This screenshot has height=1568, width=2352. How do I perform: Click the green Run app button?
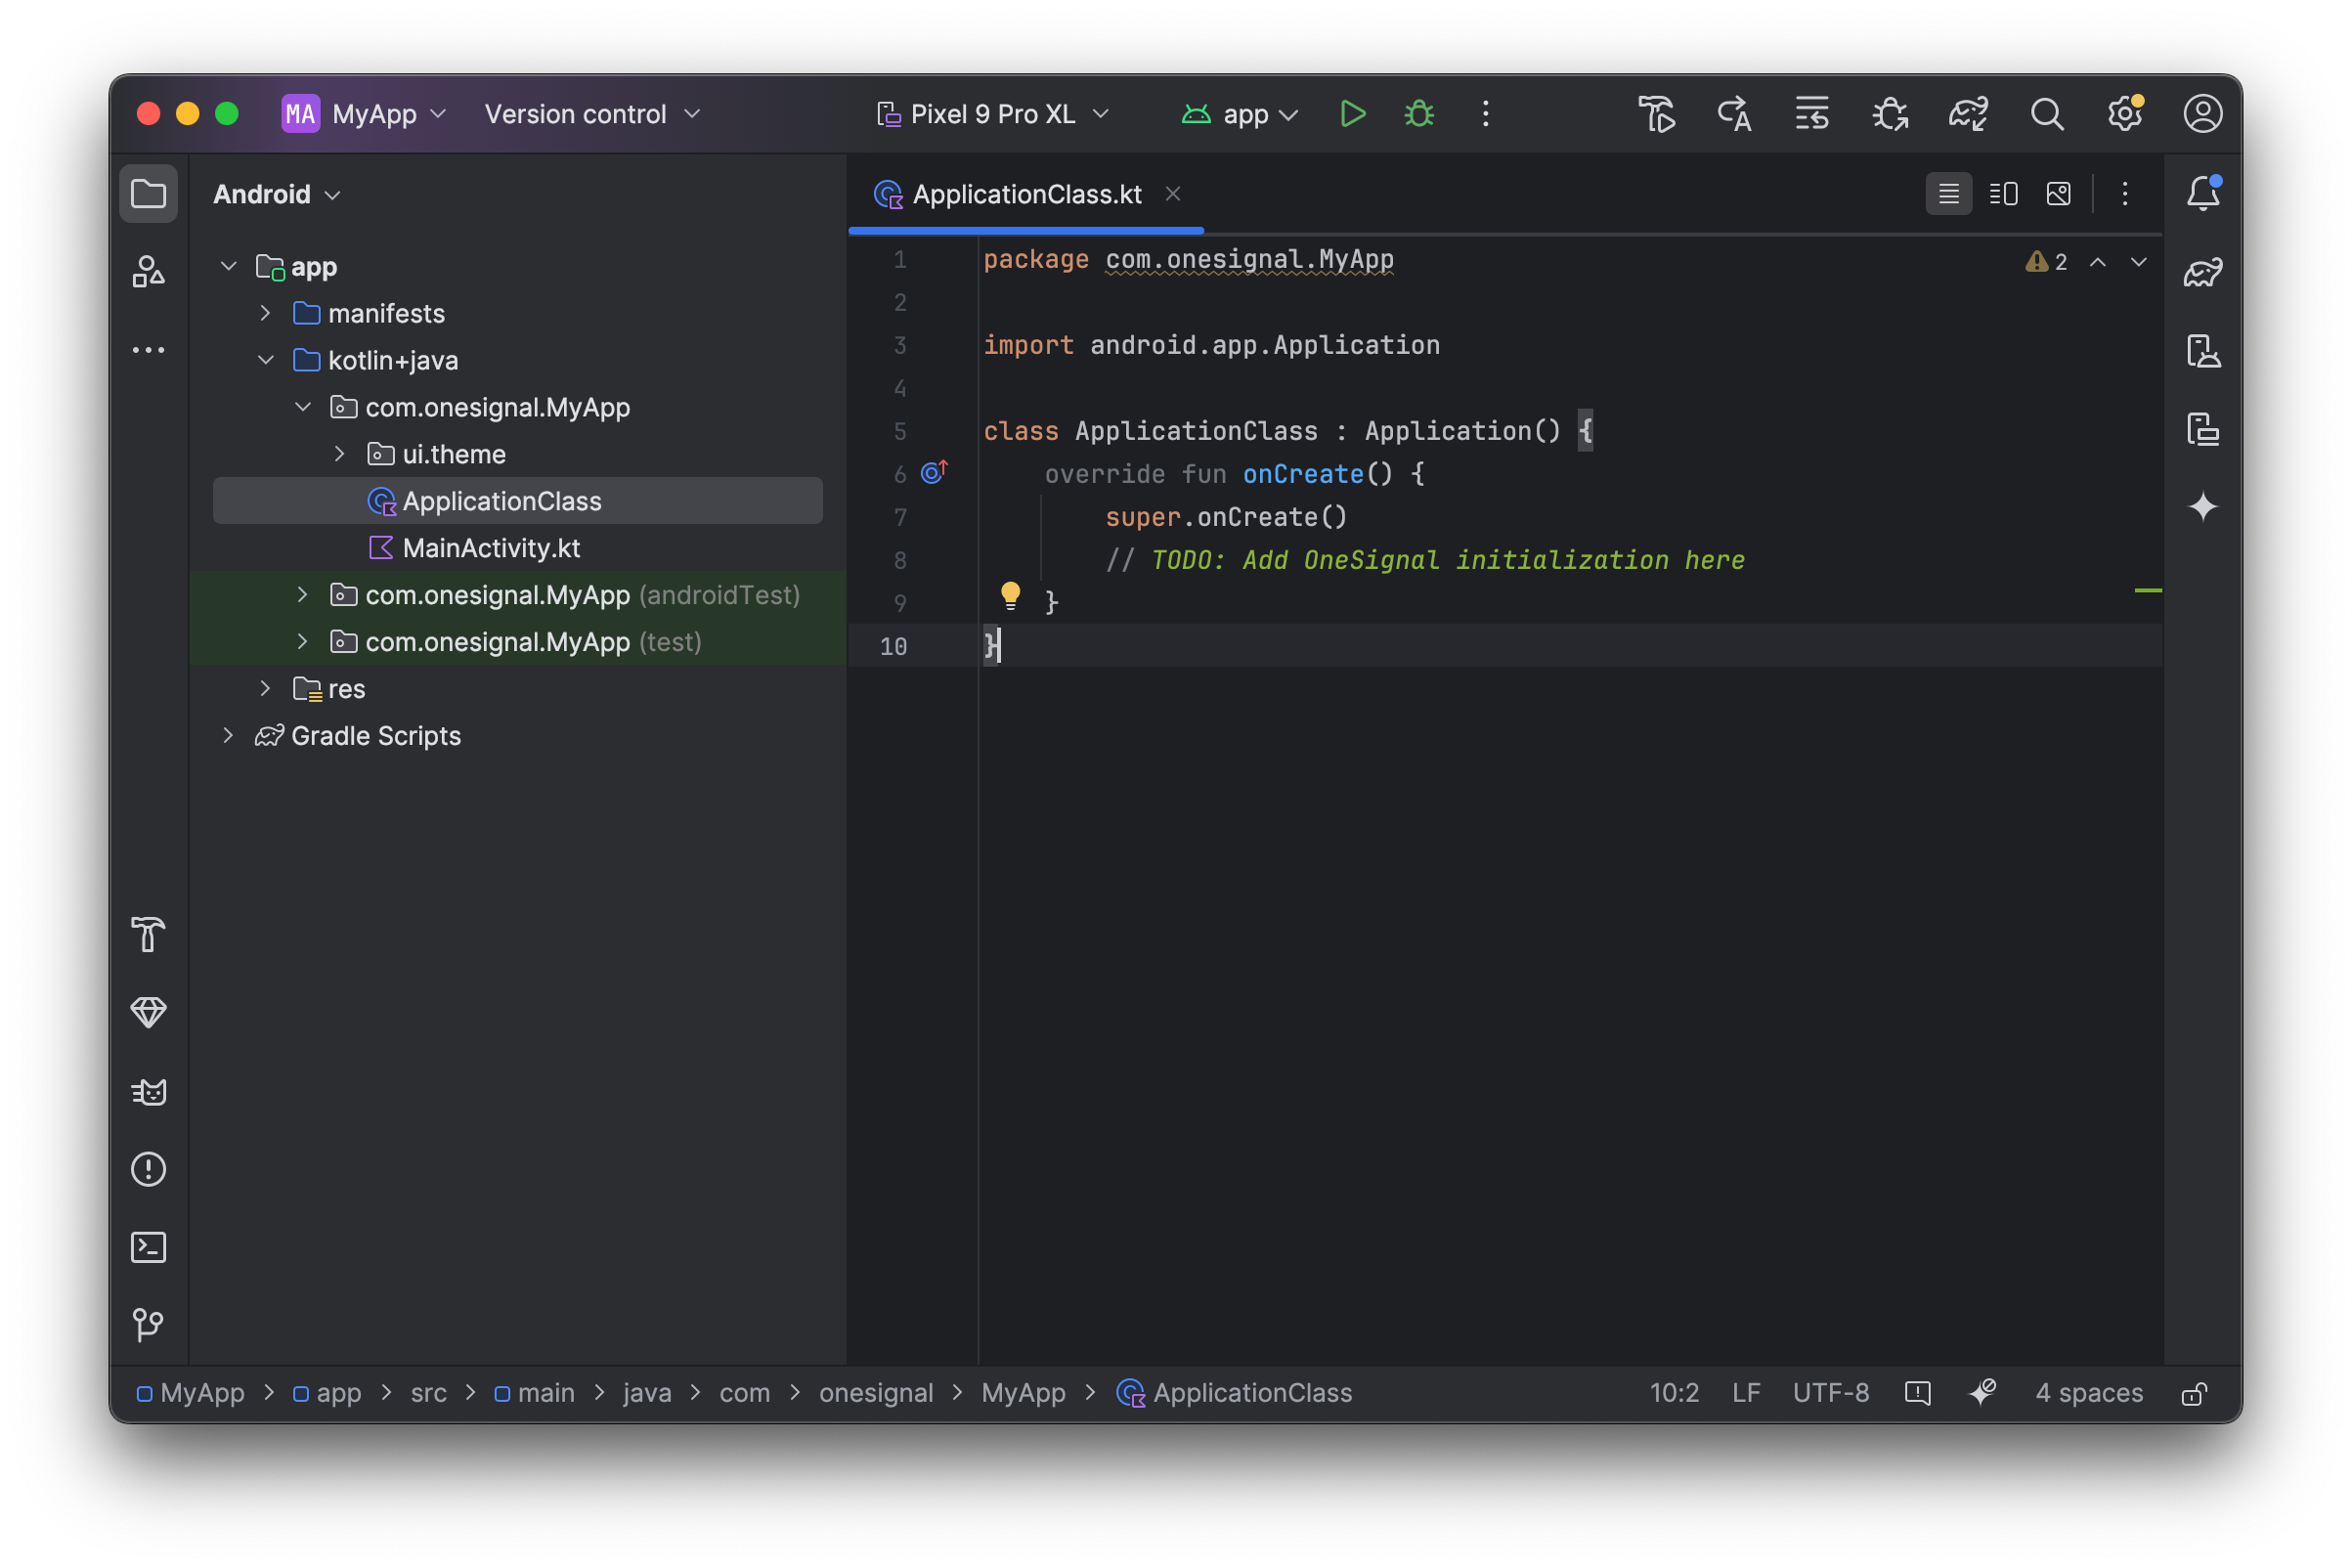[x=1352, y=114]
